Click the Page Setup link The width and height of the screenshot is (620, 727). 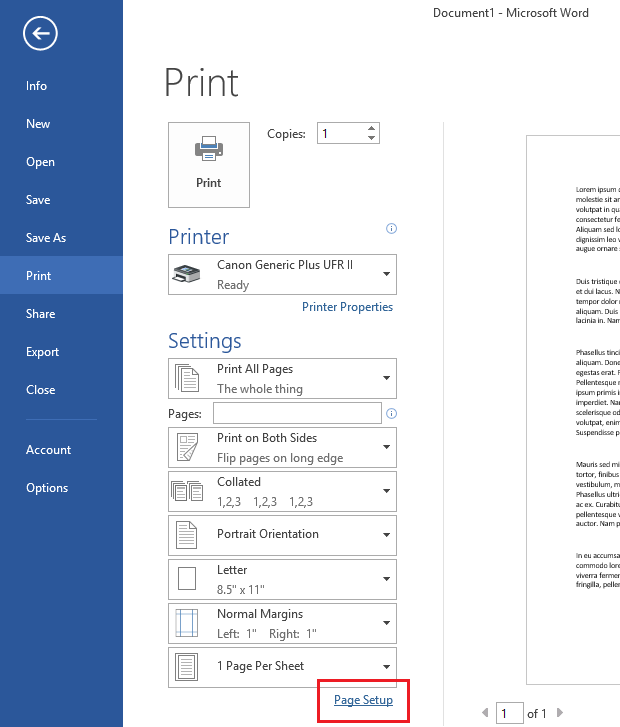coord(363,700)
